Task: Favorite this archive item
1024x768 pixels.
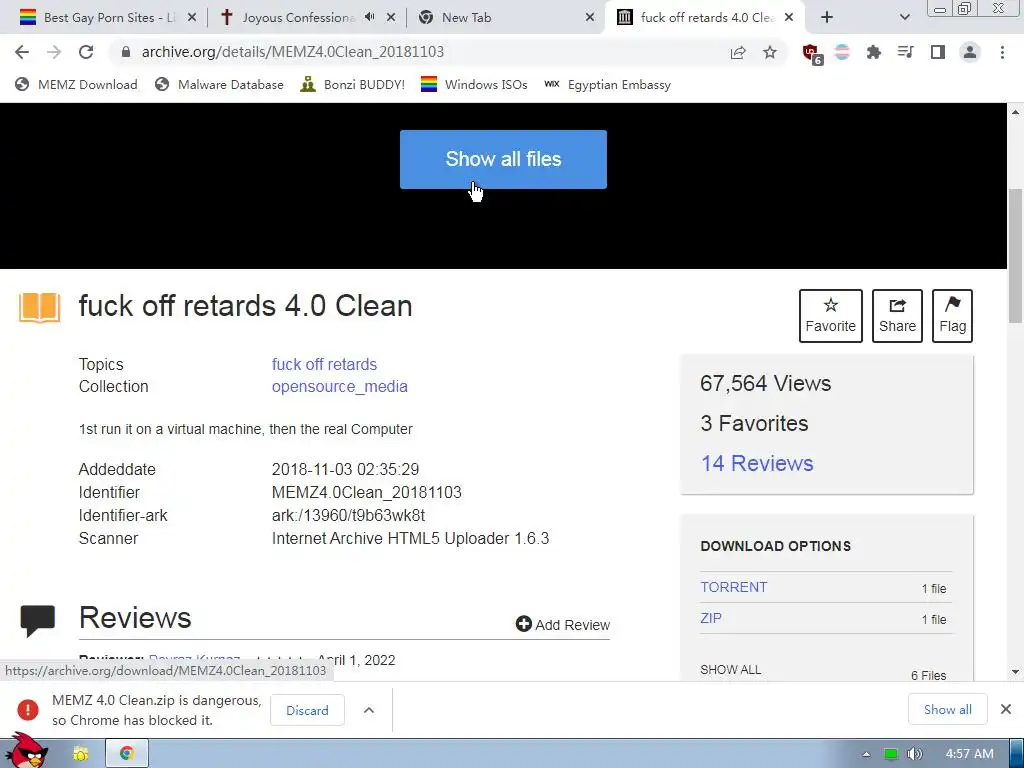Action: coord(830,316)
